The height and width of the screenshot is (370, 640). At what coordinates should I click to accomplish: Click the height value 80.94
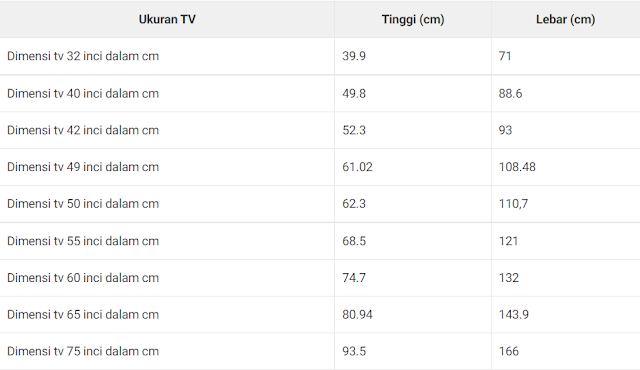[357, 315]
